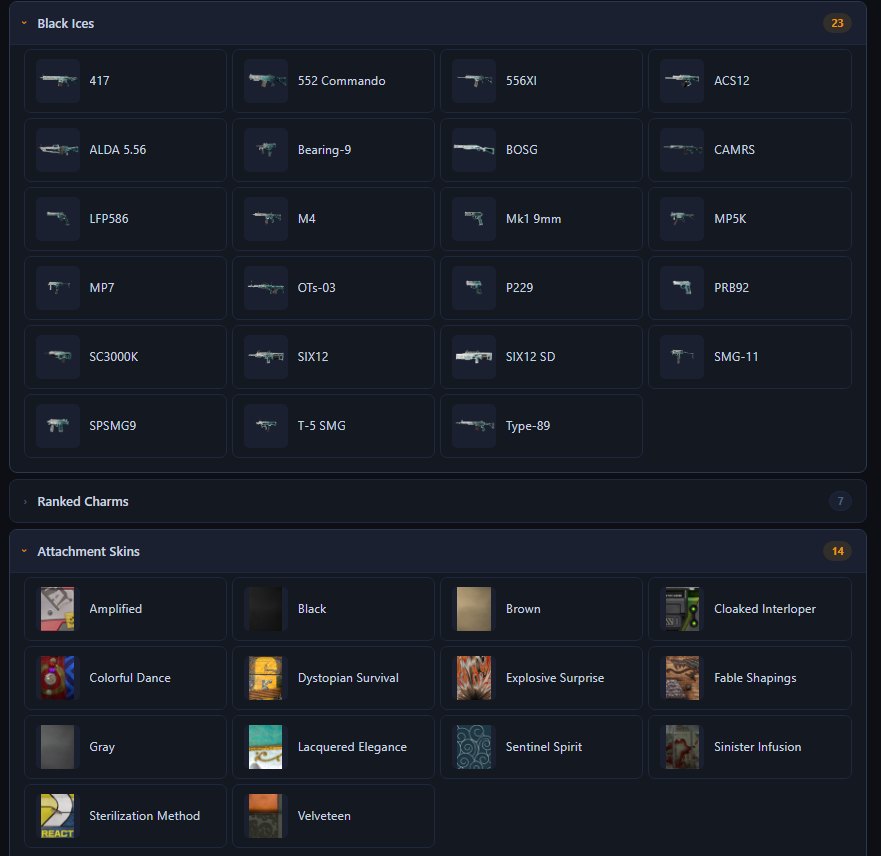Screen dimensions: 881x856
Task: Select the Amplified skin thumbnail
Action: [57, 609]
